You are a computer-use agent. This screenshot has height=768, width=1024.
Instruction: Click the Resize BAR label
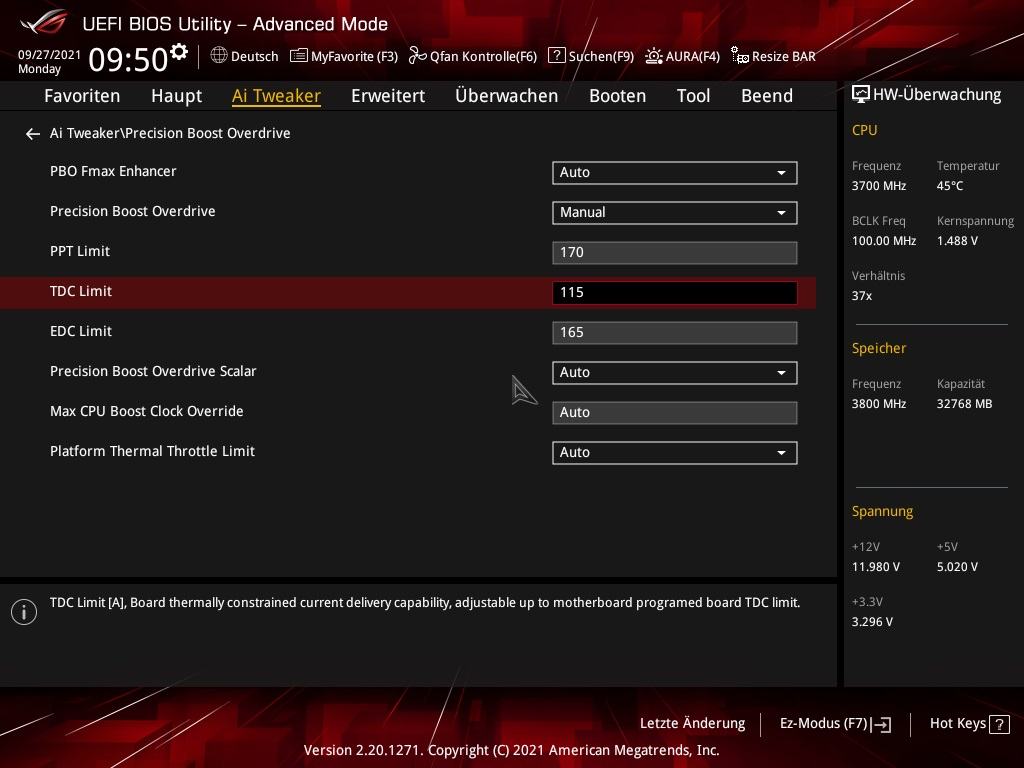click(x=784, y=56)
